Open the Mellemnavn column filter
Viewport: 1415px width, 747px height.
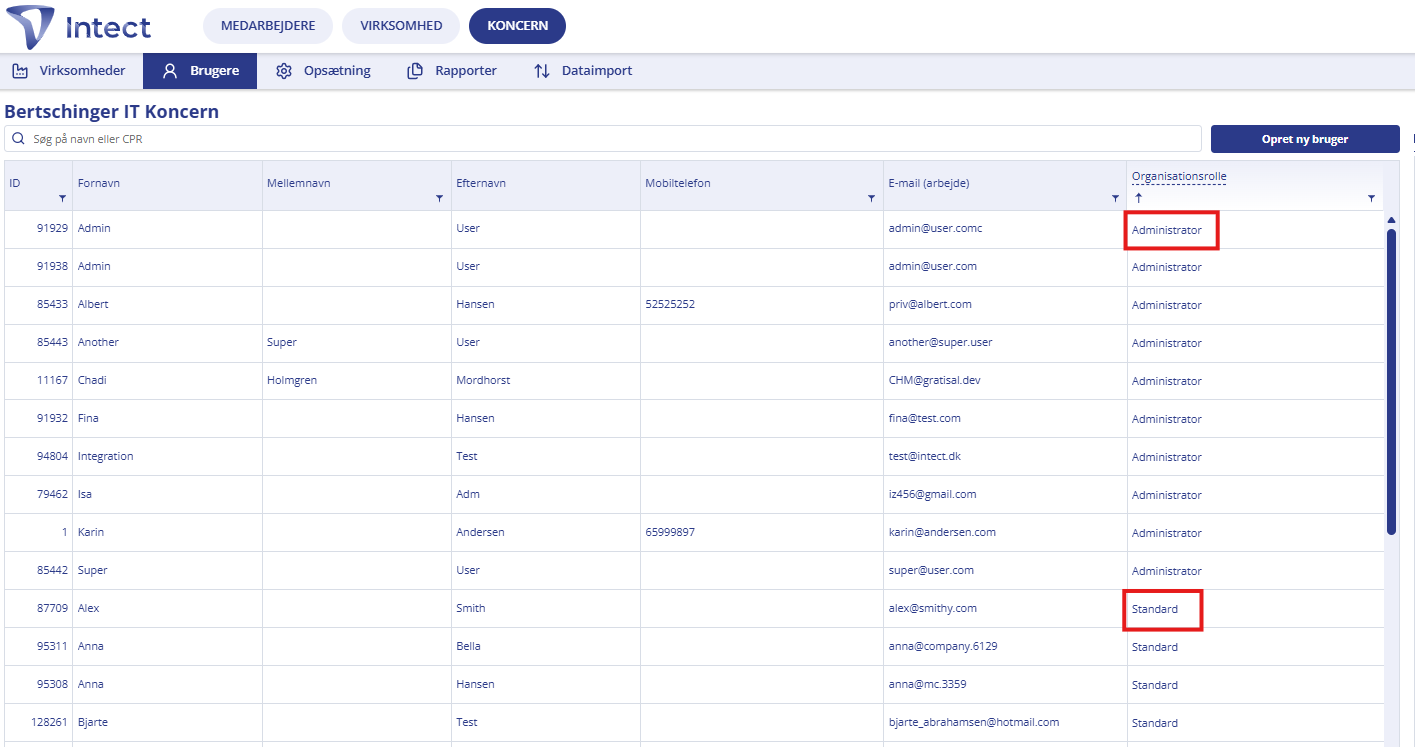(x=439, y=199)
